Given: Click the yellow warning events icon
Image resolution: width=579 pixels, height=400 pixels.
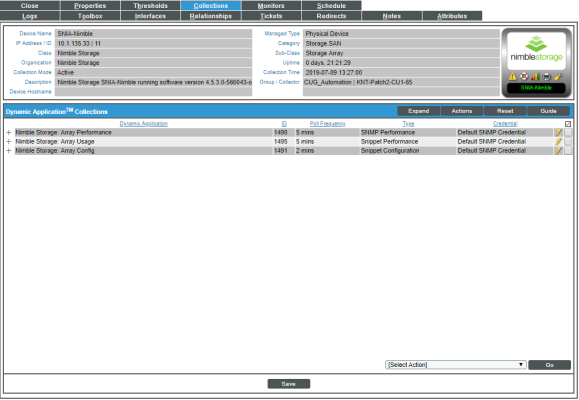Looking at the screenshot, I should click(x=513, y=77).
